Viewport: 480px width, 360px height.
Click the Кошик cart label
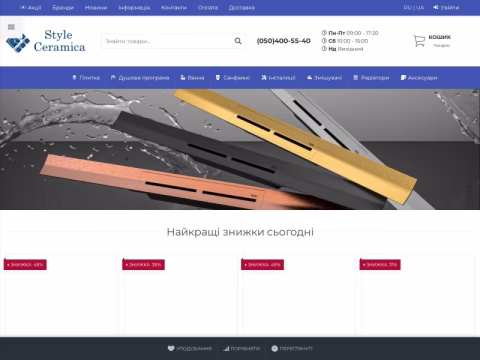tap(439, 37)
